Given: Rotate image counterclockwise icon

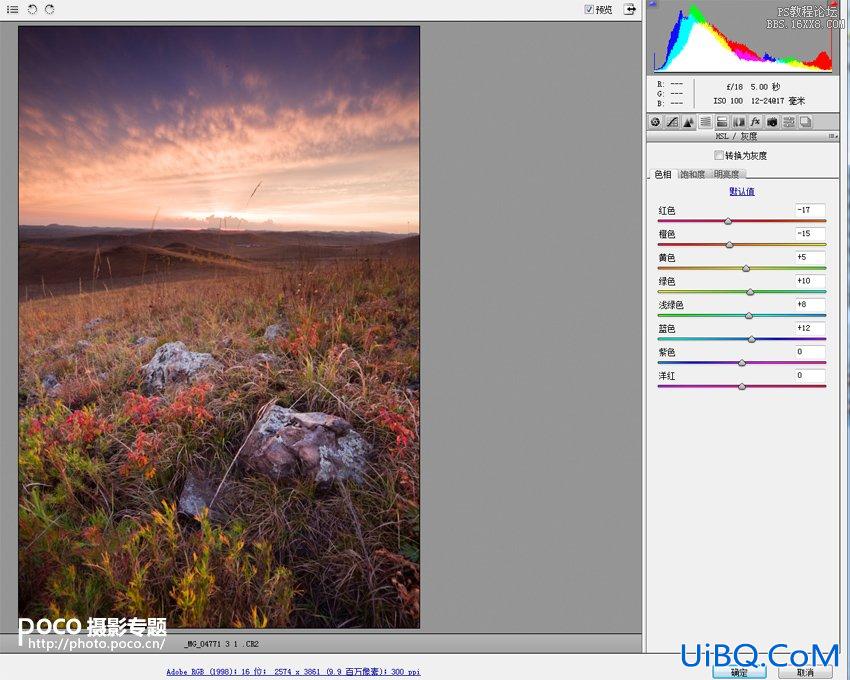Looking at the screenshot, I should (33, 9).
